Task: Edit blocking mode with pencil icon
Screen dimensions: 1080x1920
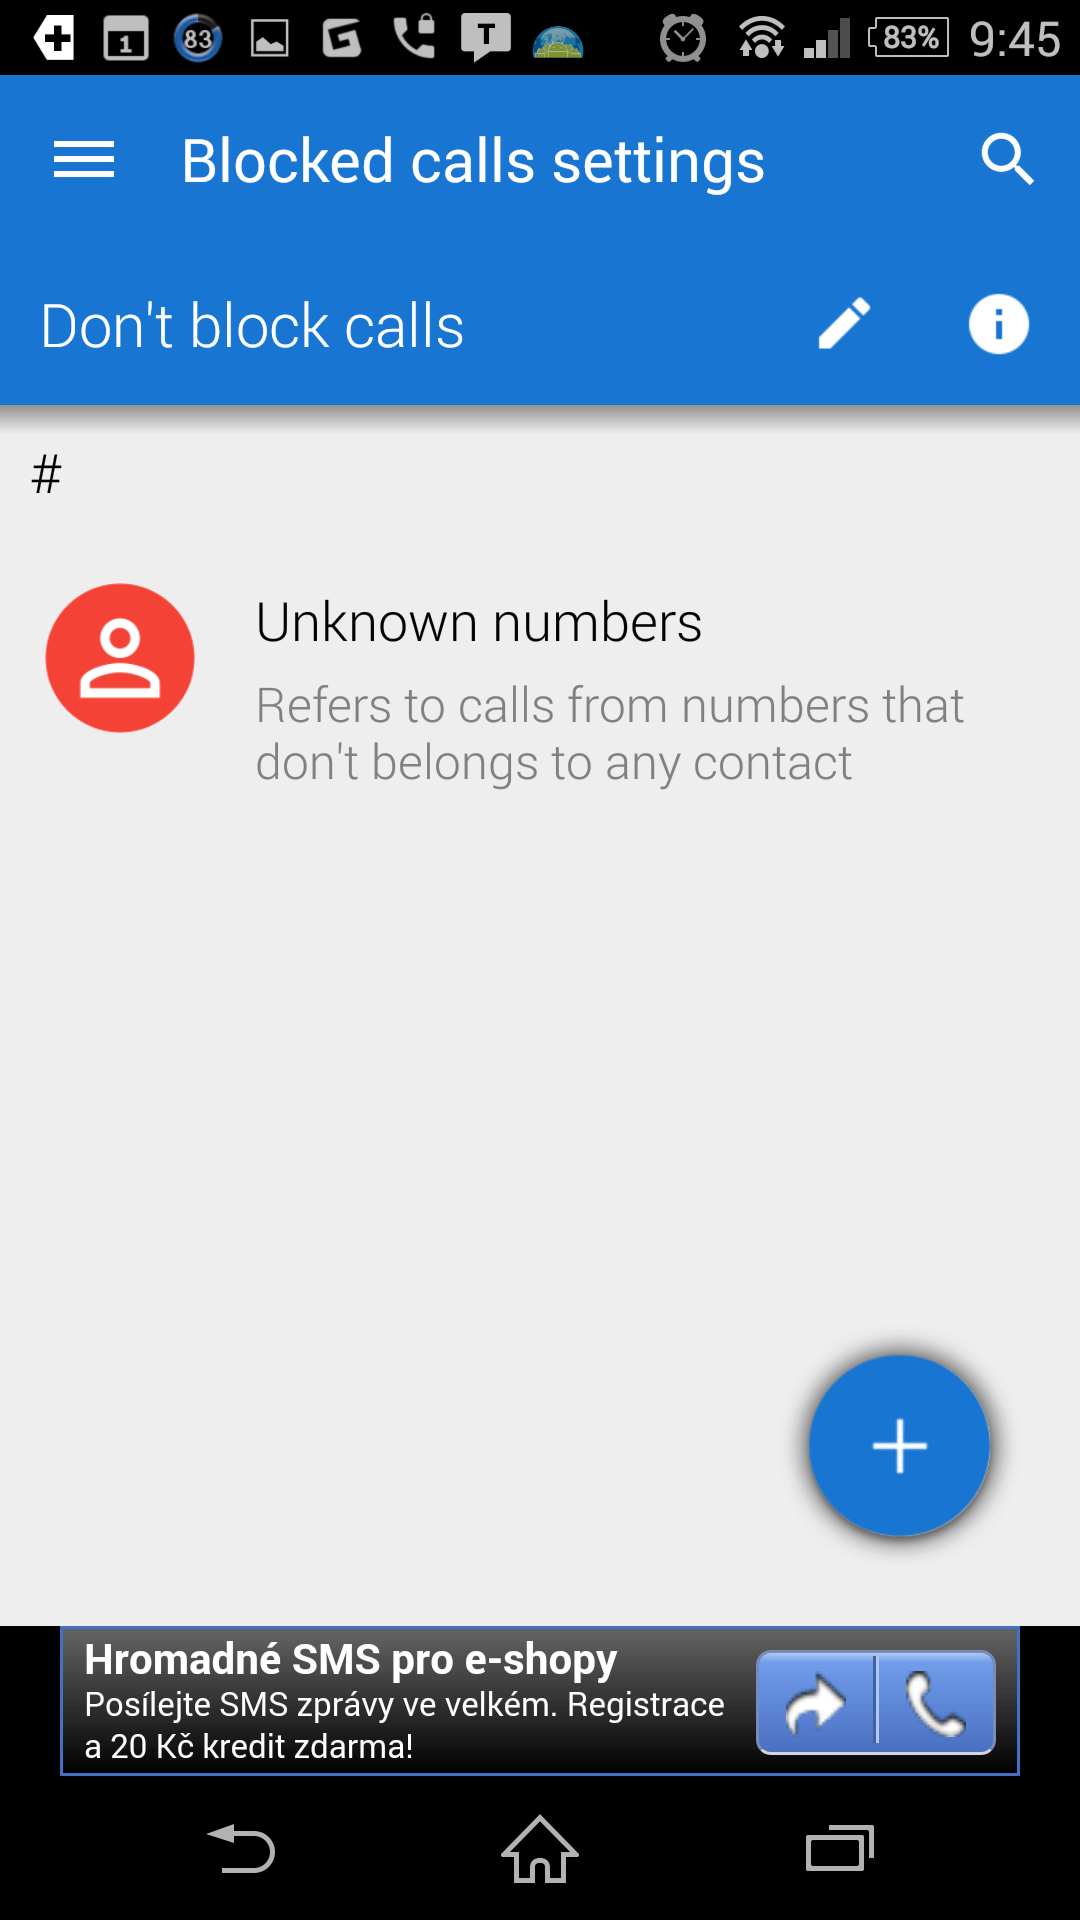Action: (845, 324)
